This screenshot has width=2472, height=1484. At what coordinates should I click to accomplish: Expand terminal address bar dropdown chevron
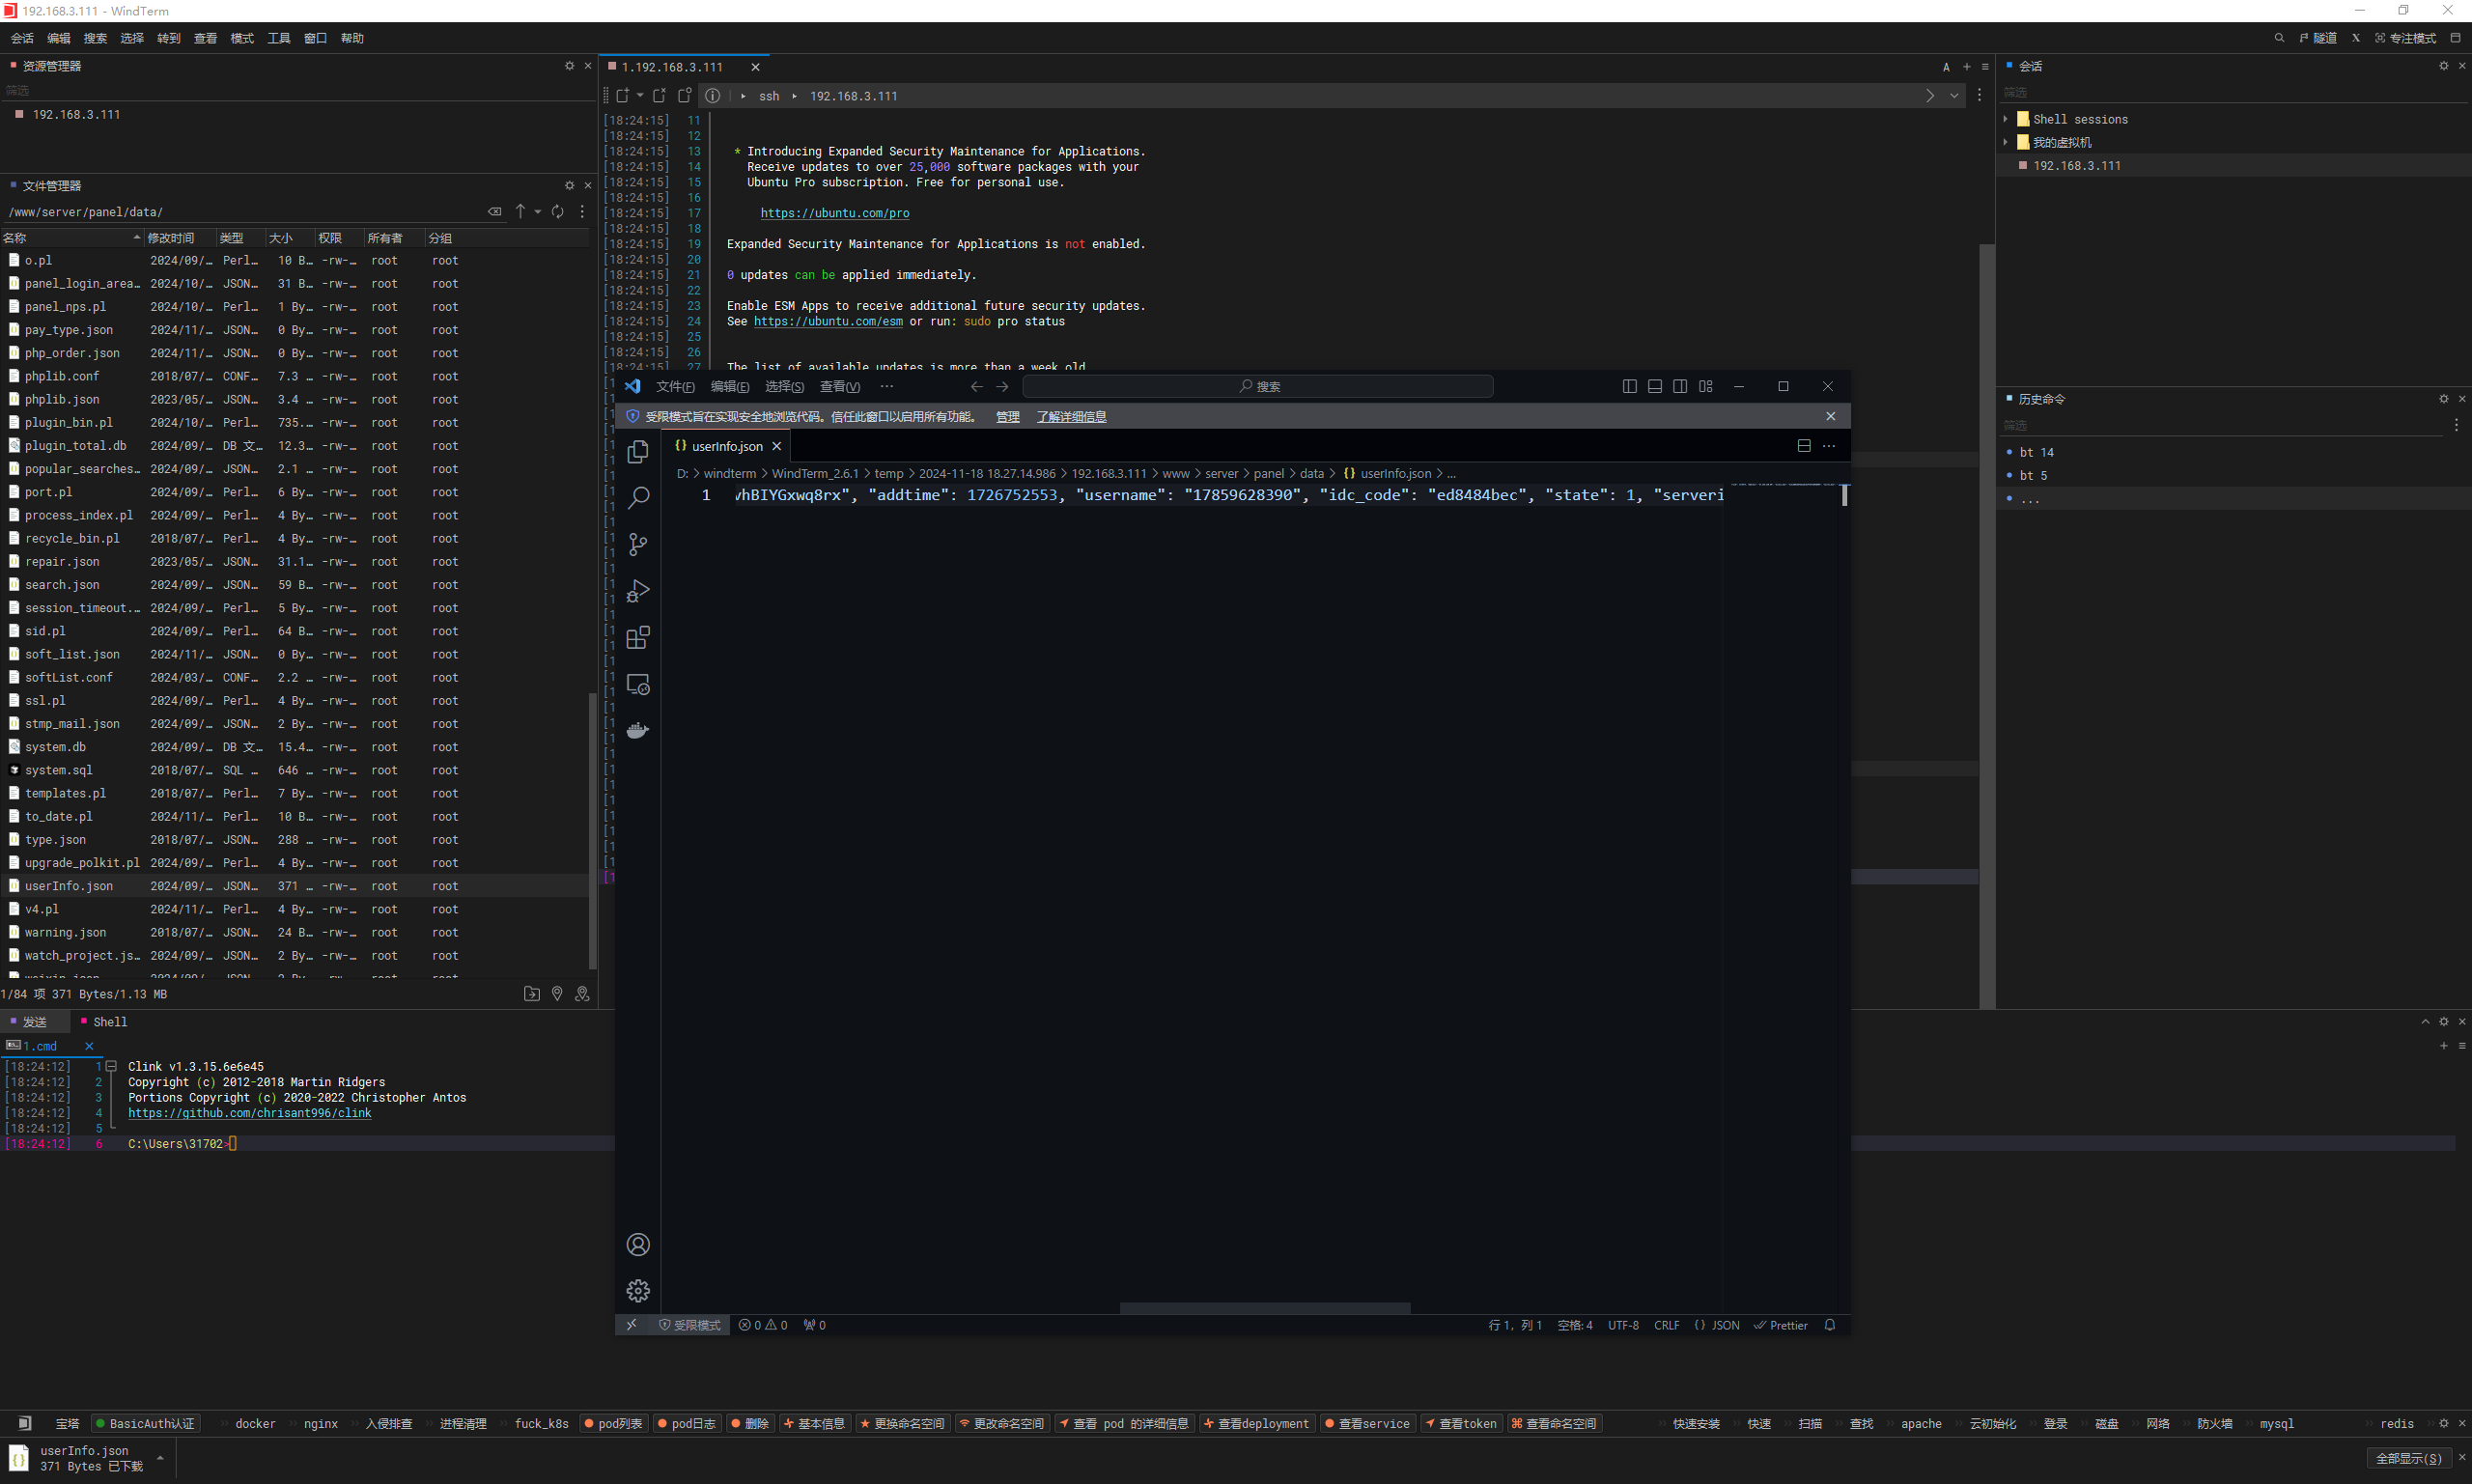click(1954, 96)
